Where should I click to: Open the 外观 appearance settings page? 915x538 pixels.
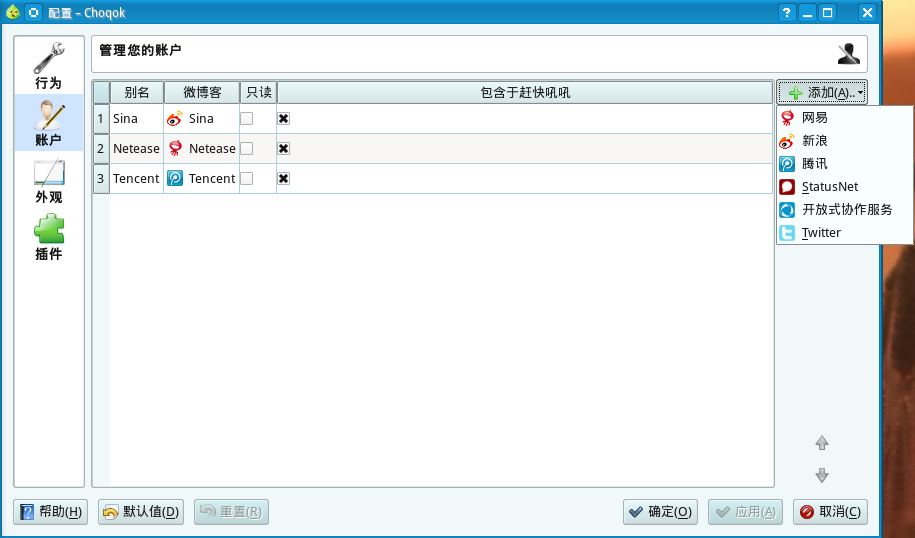click(49, 180)
